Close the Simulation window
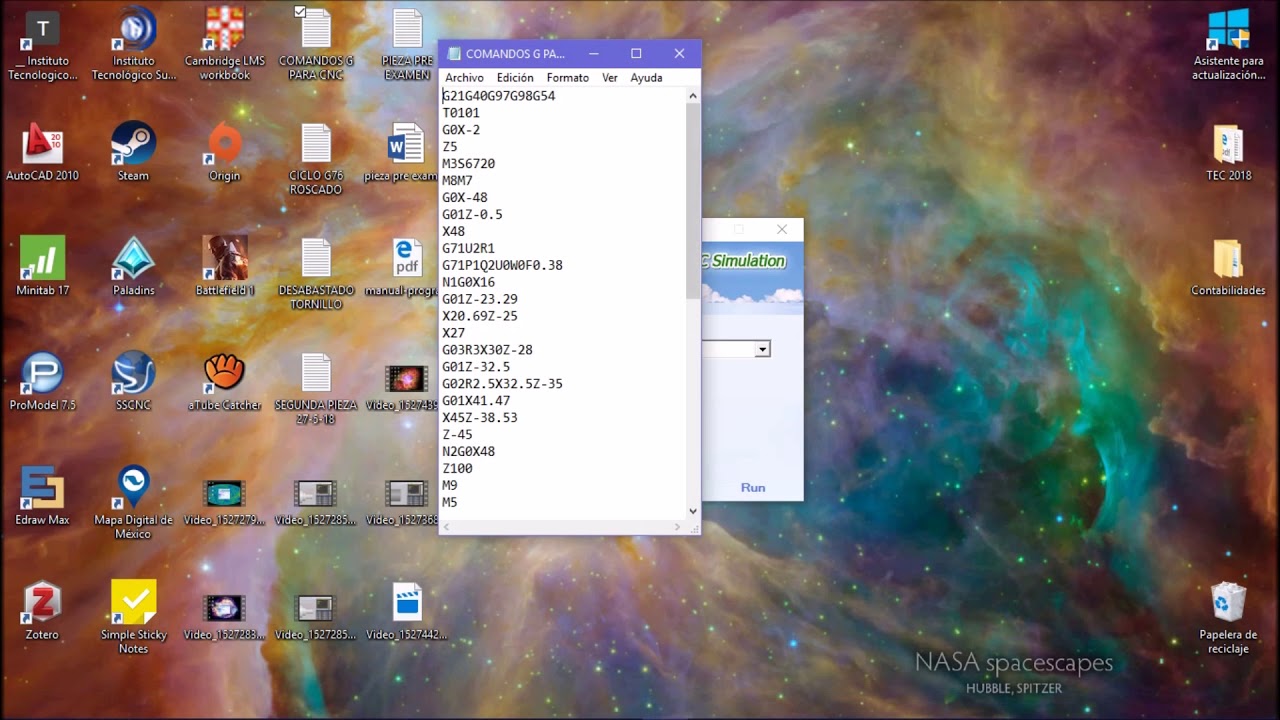 tap(782, 229)
